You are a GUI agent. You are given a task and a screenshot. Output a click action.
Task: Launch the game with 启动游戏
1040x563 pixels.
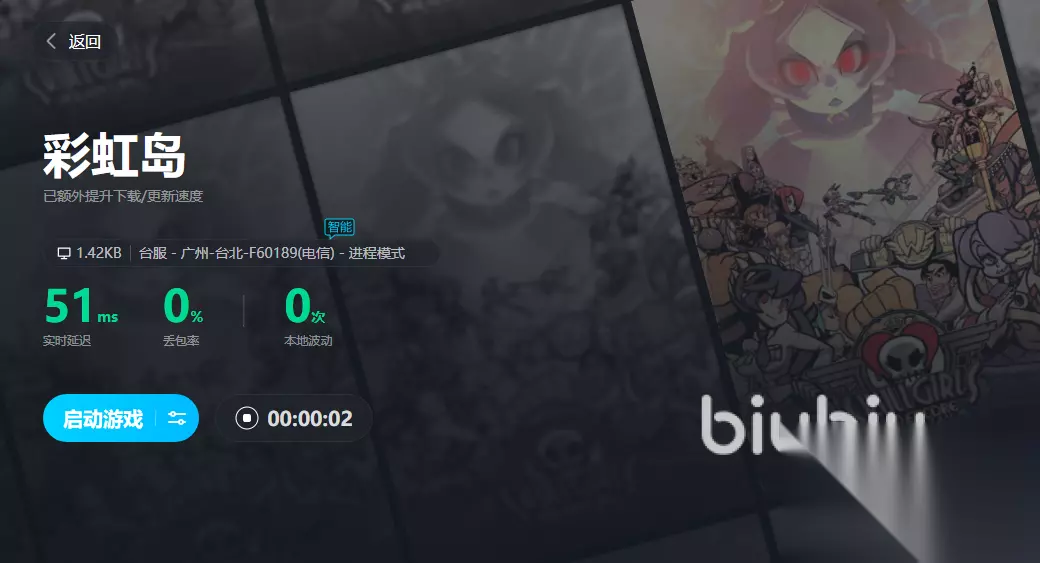click(103, 418)
